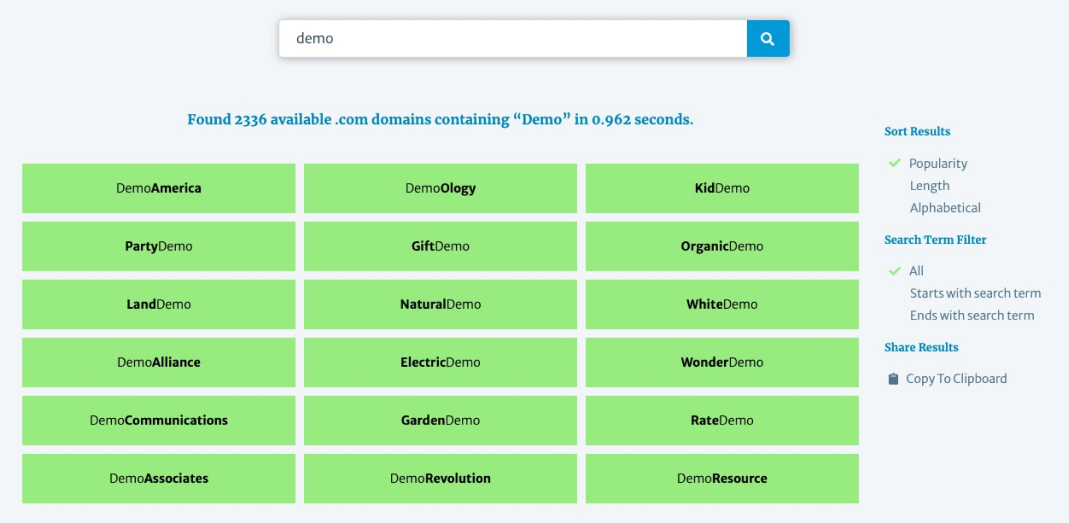Click Copy To Clipboard link
1069x523 pixels.
point(956,379)
